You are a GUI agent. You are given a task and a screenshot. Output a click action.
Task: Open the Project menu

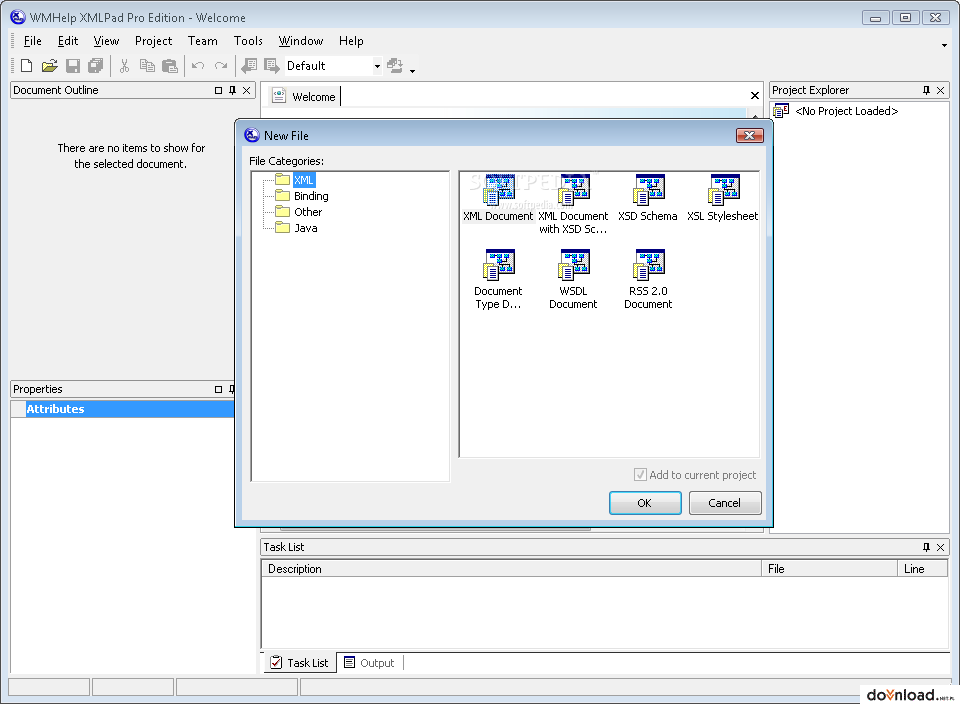click(x=154, y=41)
